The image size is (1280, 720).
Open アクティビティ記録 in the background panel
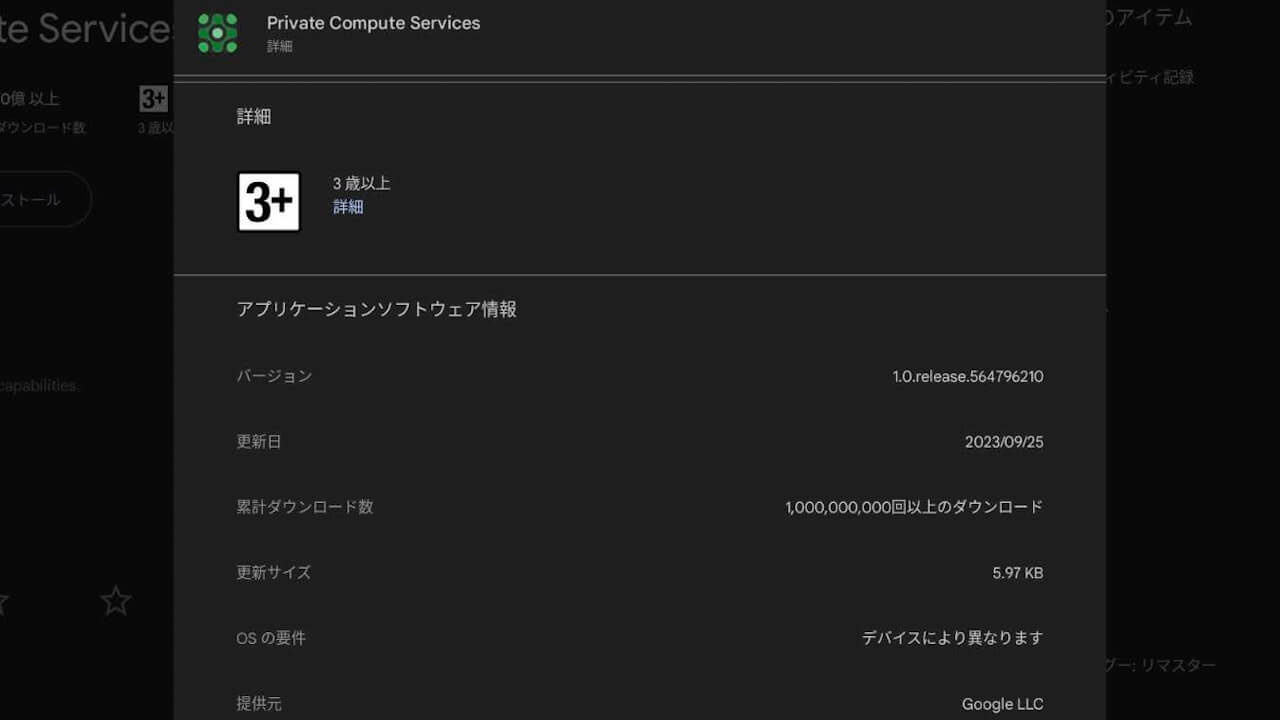tap(1150, 77)
